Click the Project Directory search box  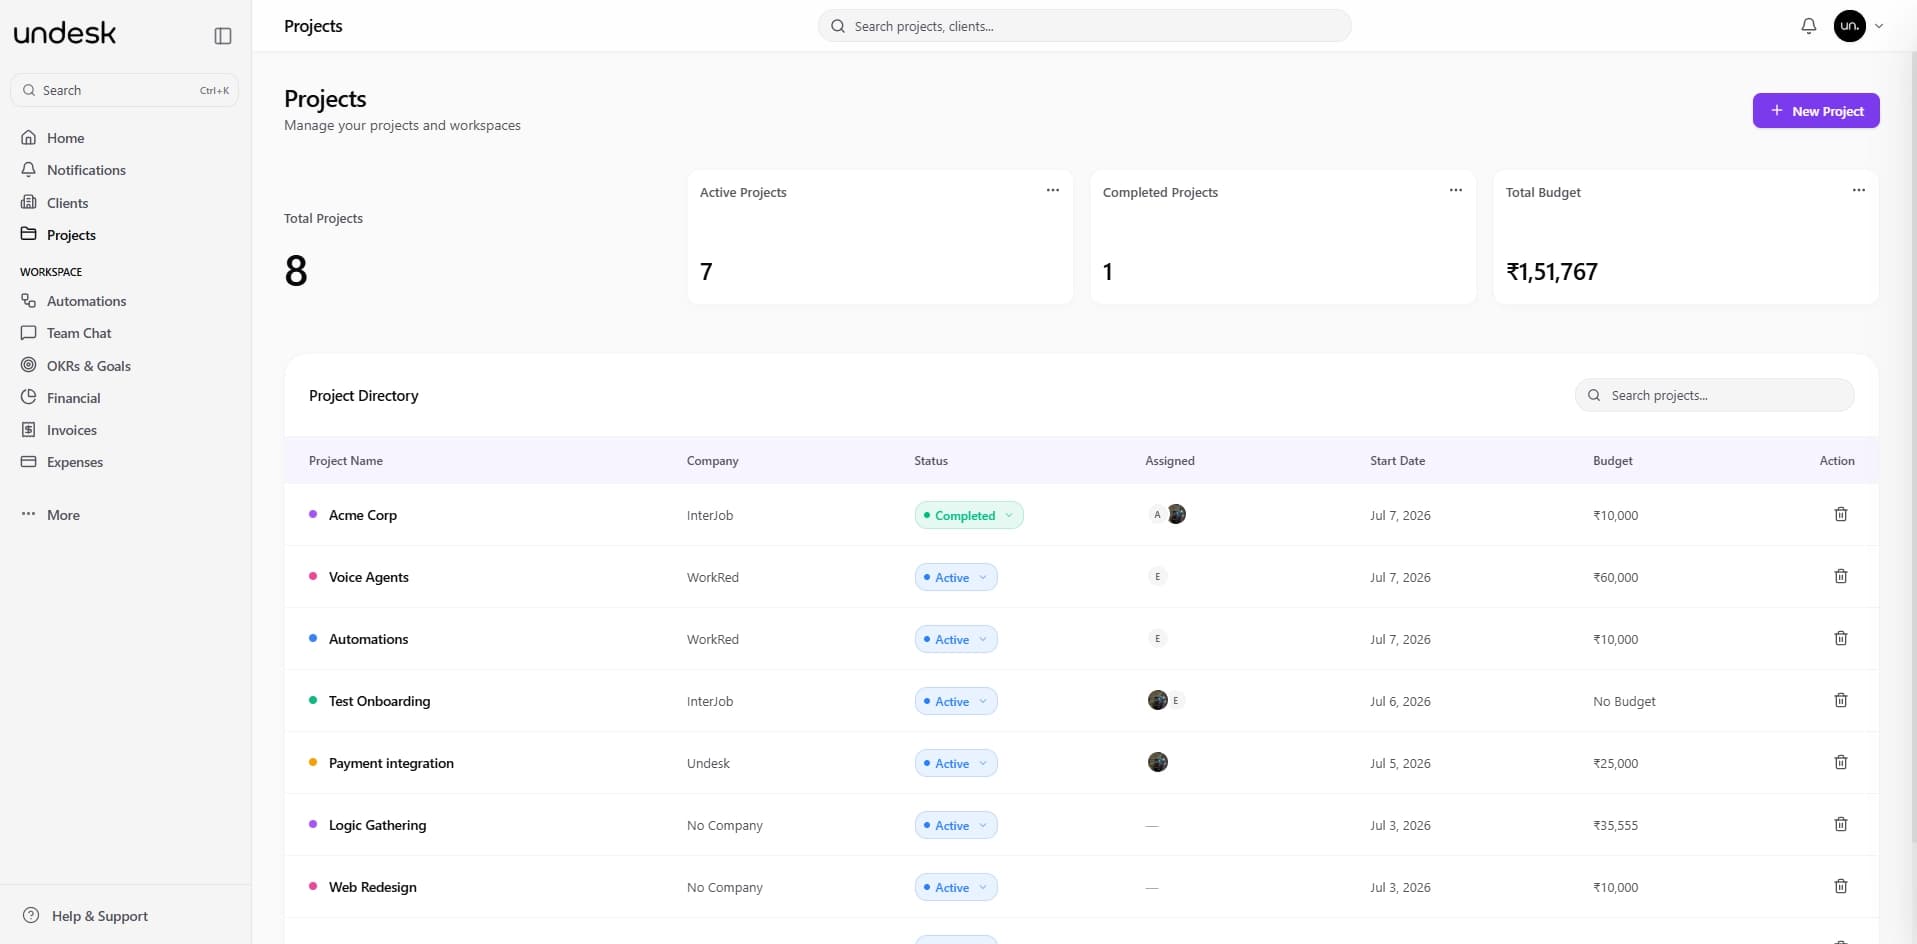(1714, 395)
